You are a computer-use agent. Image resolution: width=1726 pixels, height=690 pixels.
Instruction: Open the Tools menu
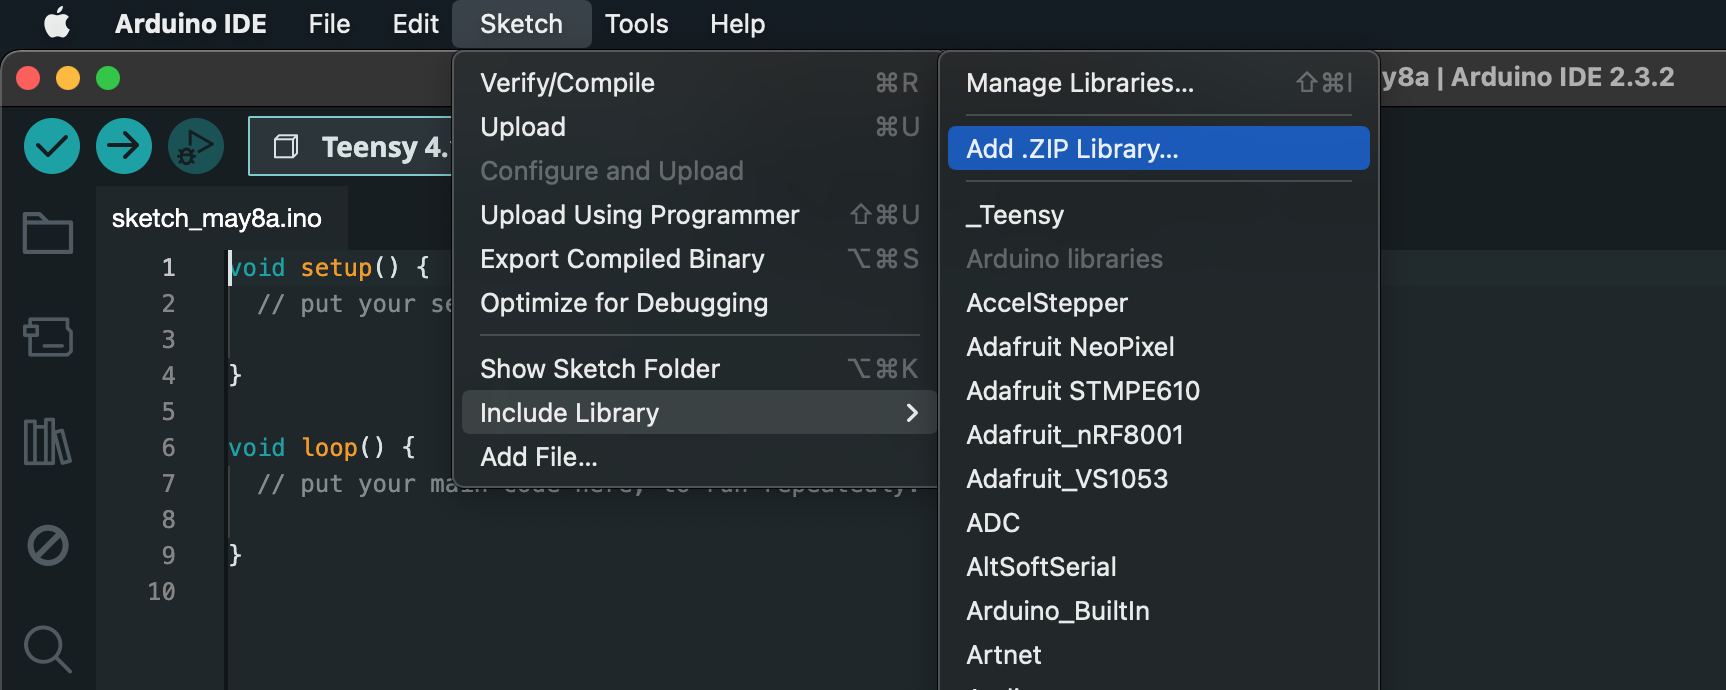[x=636, y=24]
